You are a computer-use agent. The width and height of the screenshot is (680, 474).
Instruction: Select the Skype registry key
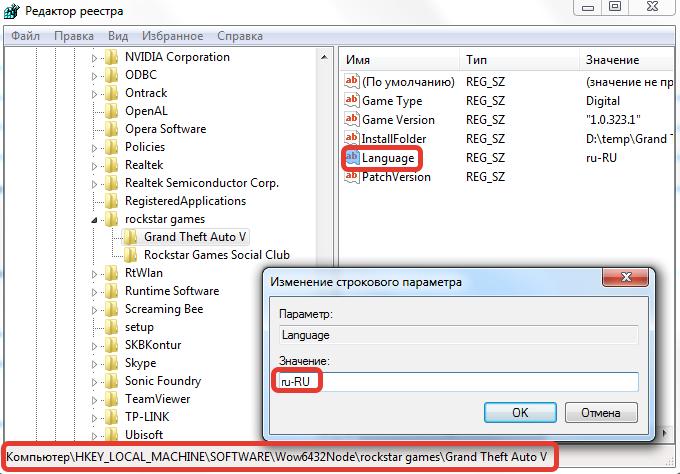coord(140,363)
